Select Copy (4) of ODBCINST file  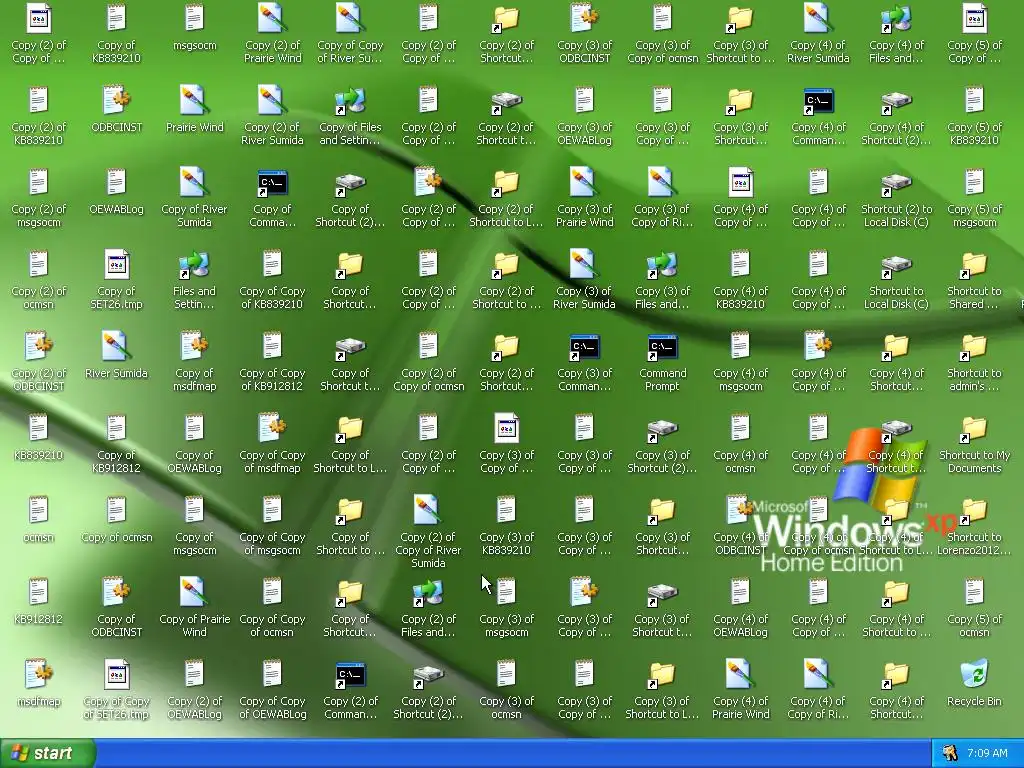point(740,511)
